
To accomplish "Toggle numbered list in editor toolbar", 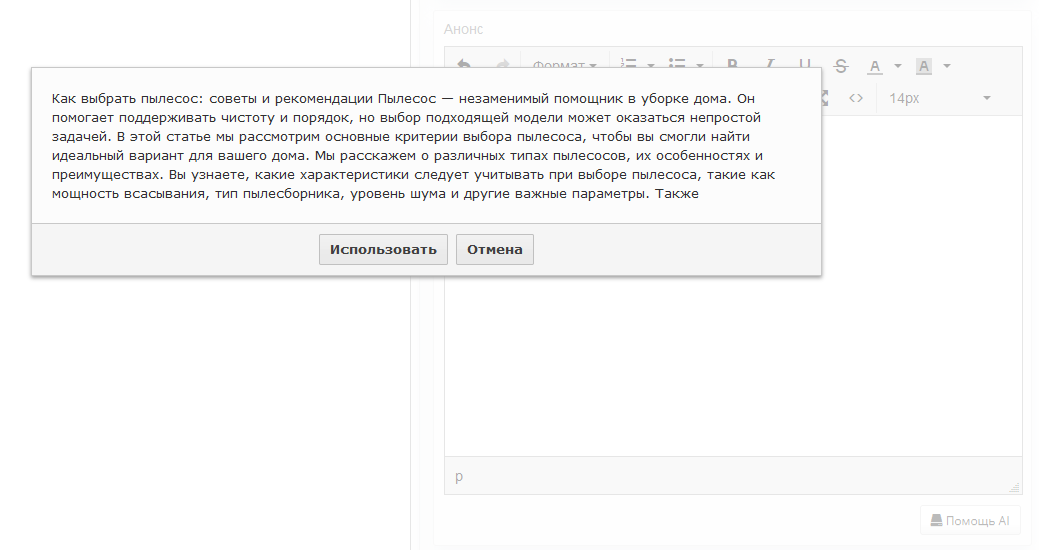I will coord(628,62).
